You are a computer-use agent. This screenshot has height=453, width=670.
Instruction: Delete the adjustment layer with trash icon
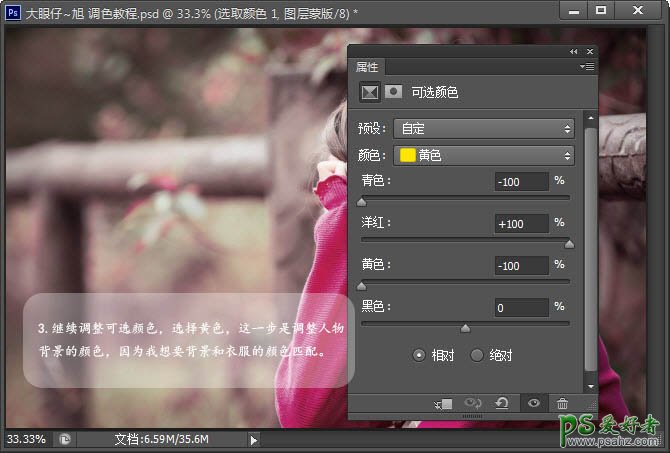[x=562, y=403]
